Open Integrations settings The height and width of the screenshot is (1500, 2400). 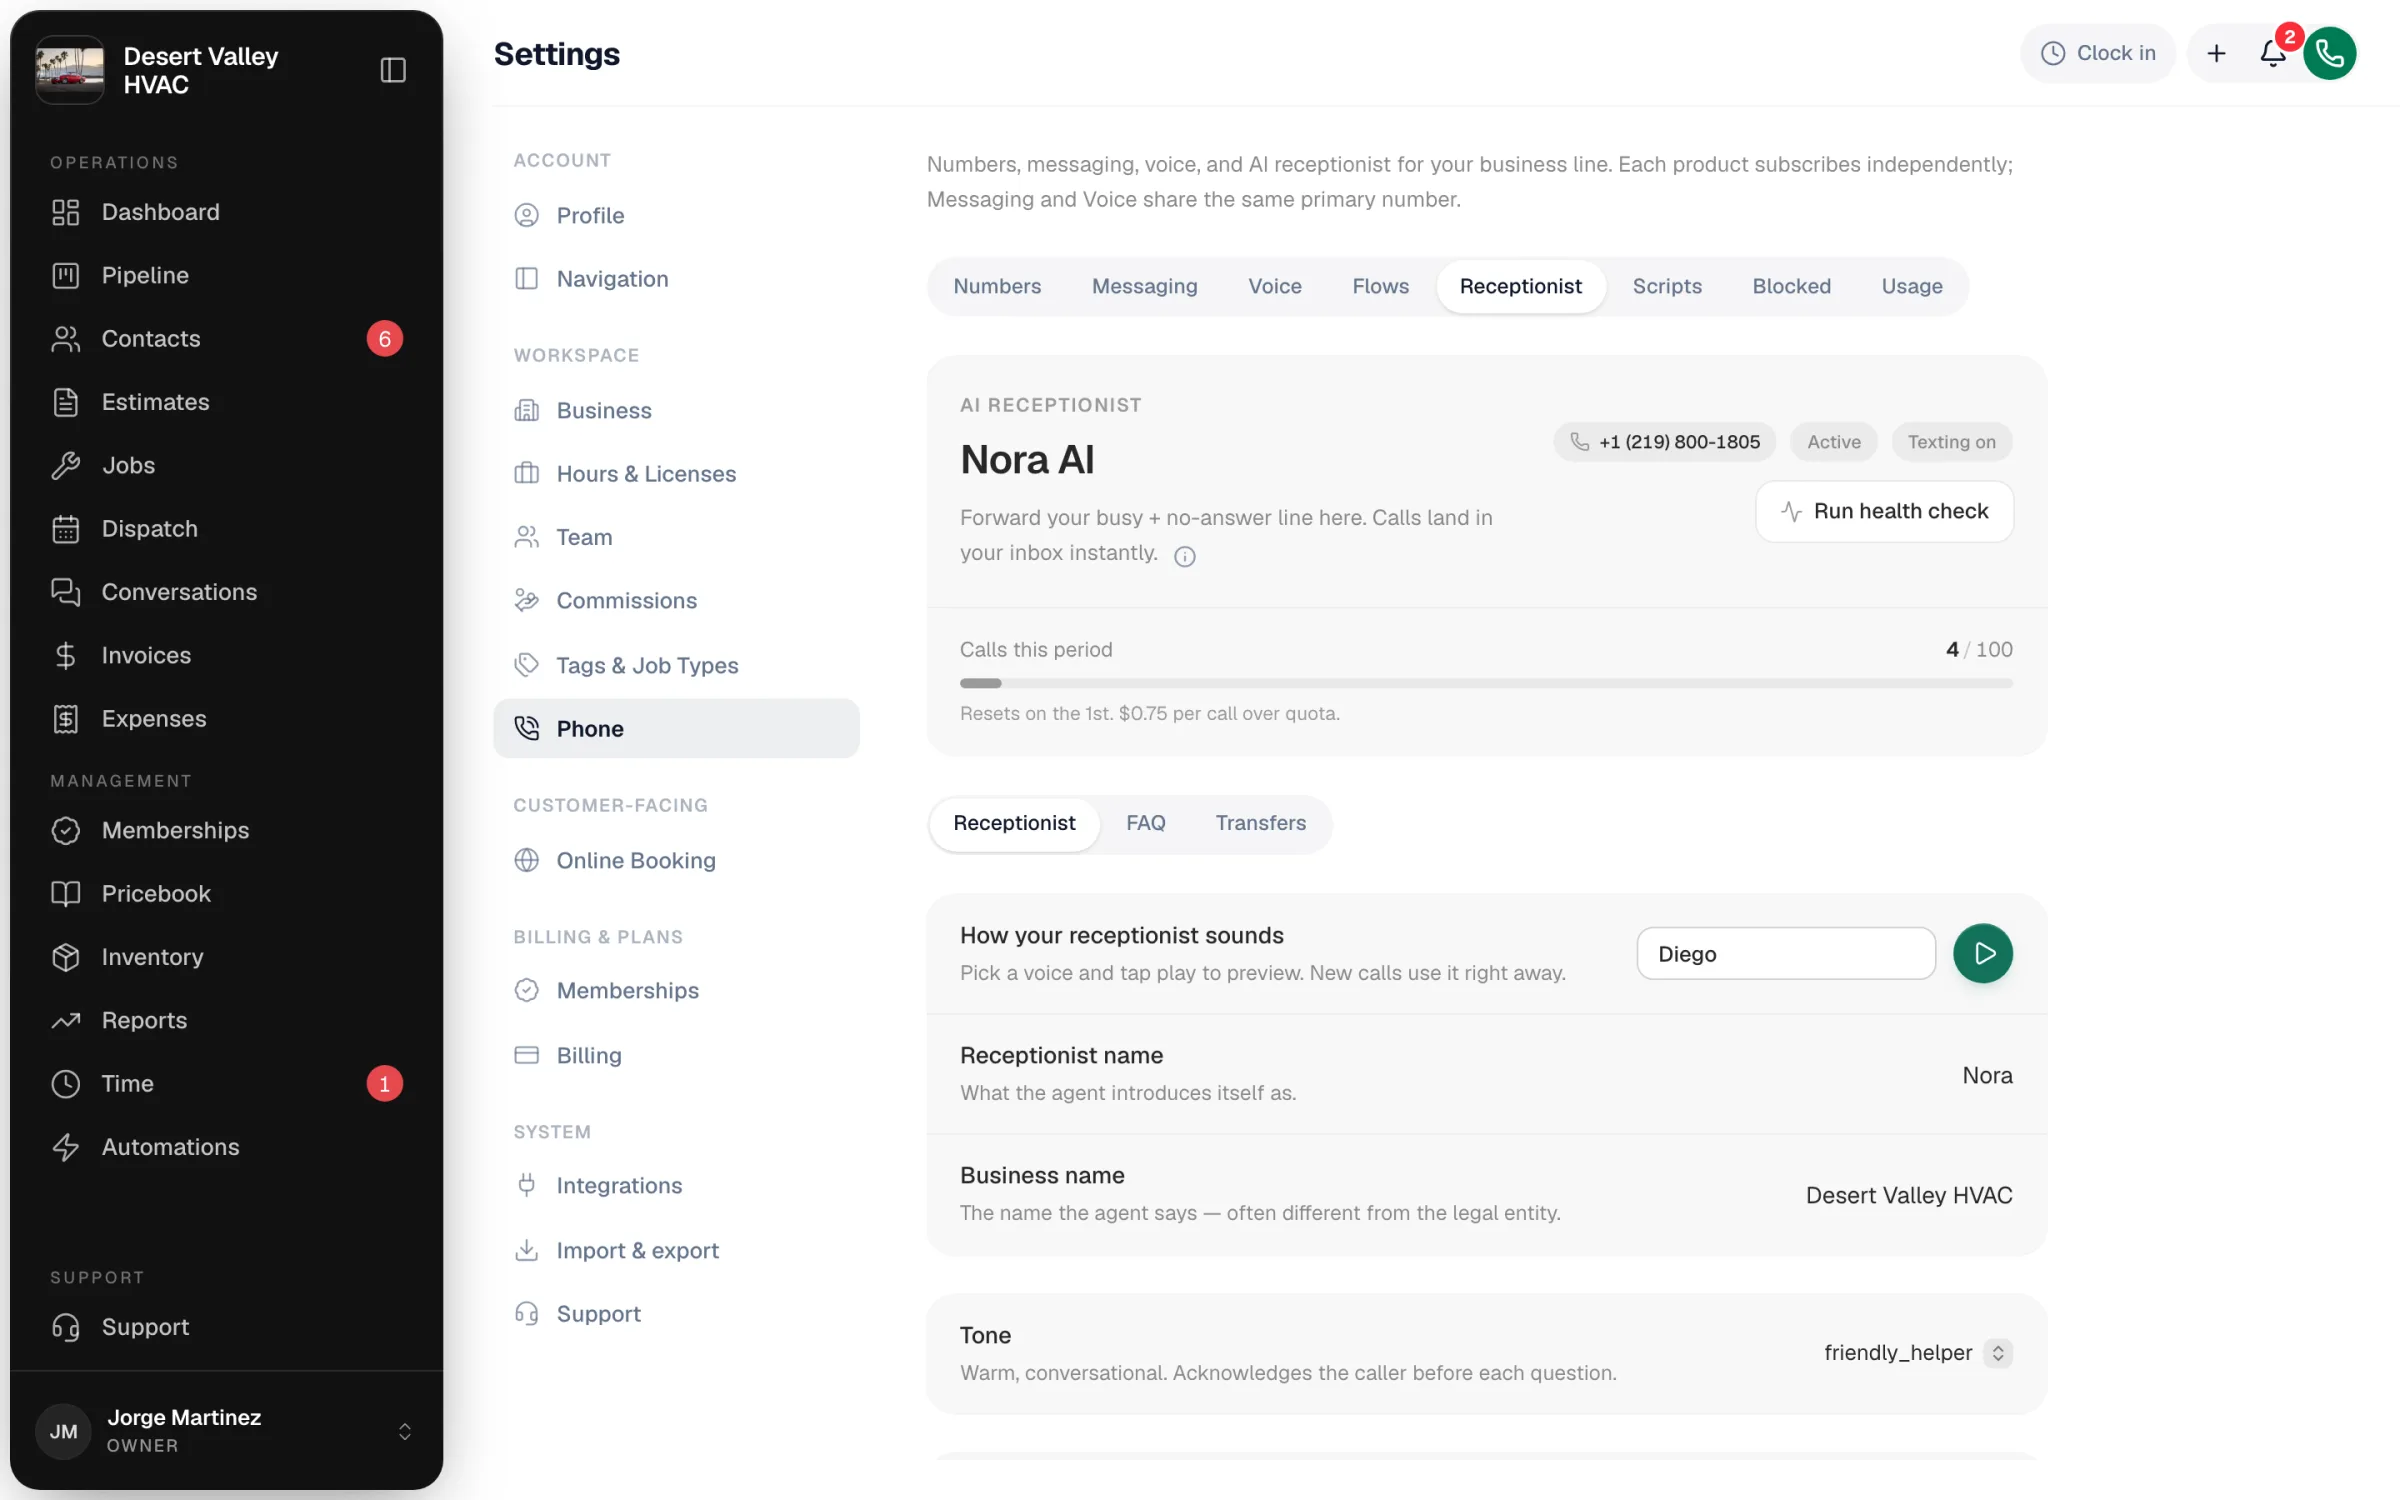[676, 1185]
